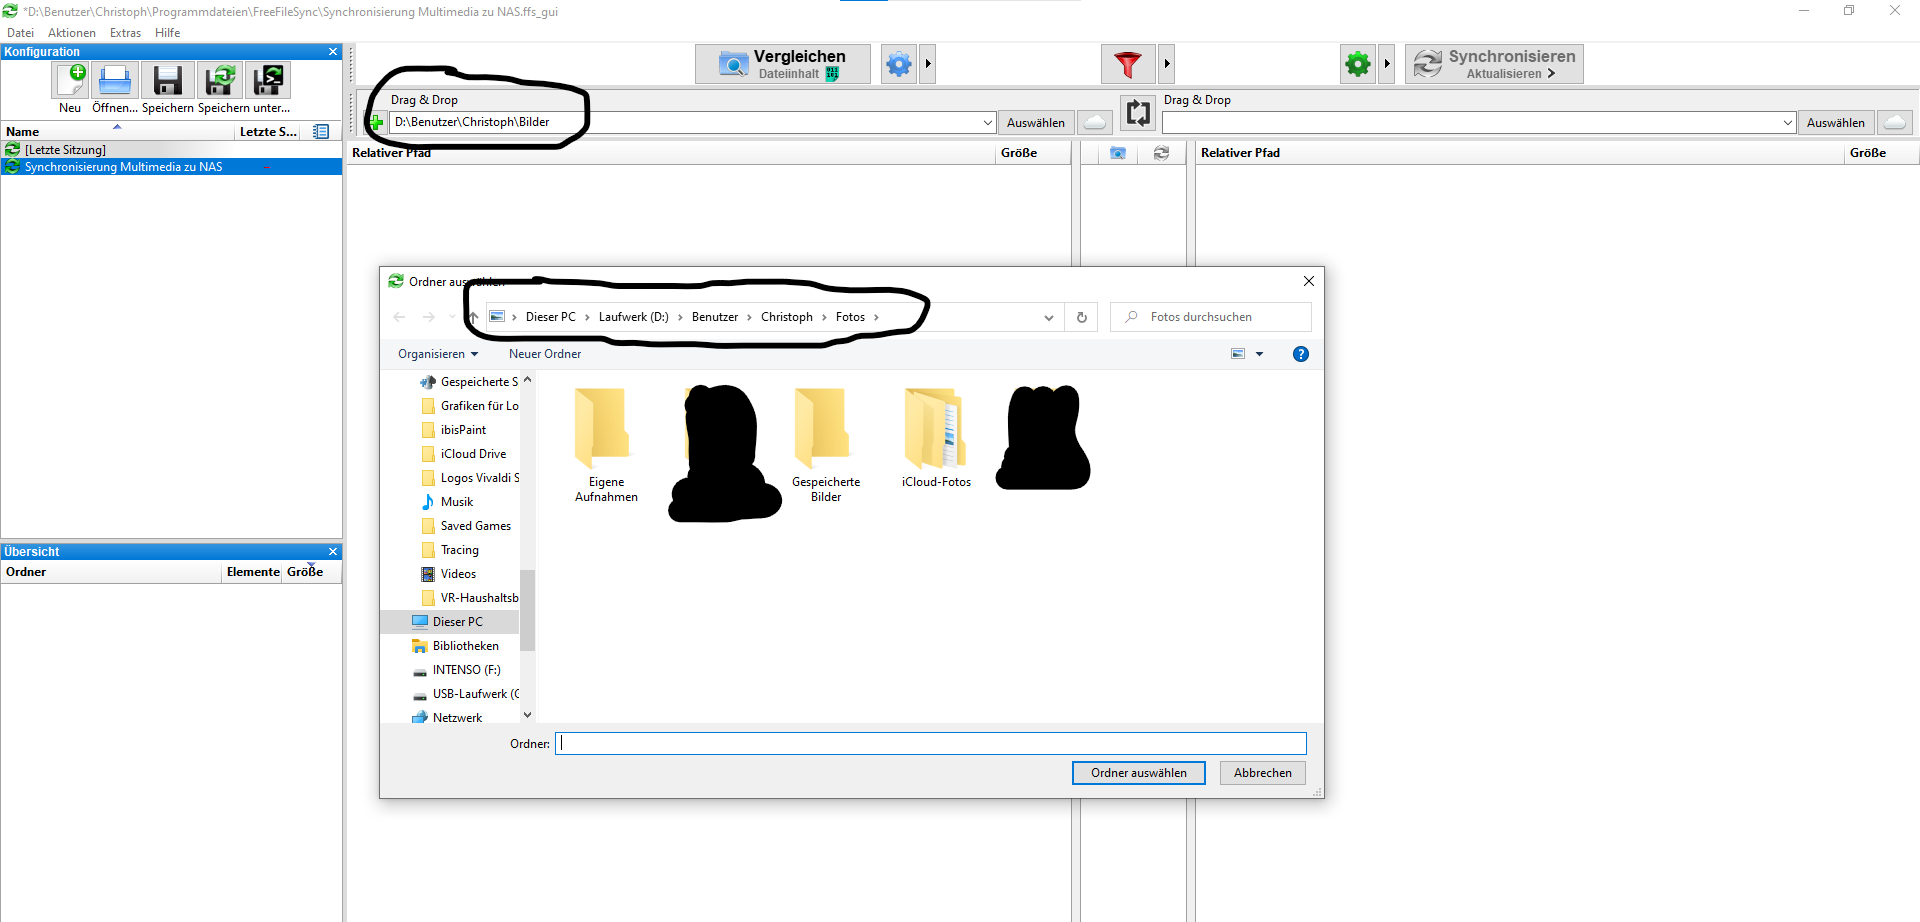Open the configuration list column options icon
This screenshot has height=922, width=1920.
(321, 131)
